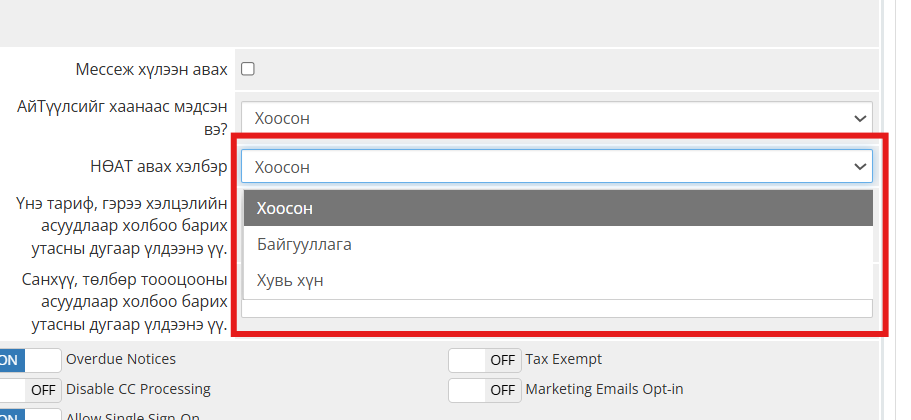Open the "АйТүүлсийг хаанаас мэдсэн вэ?" dropdown
The width and height of the screenshot is (911, 420).
pos(556,118)
